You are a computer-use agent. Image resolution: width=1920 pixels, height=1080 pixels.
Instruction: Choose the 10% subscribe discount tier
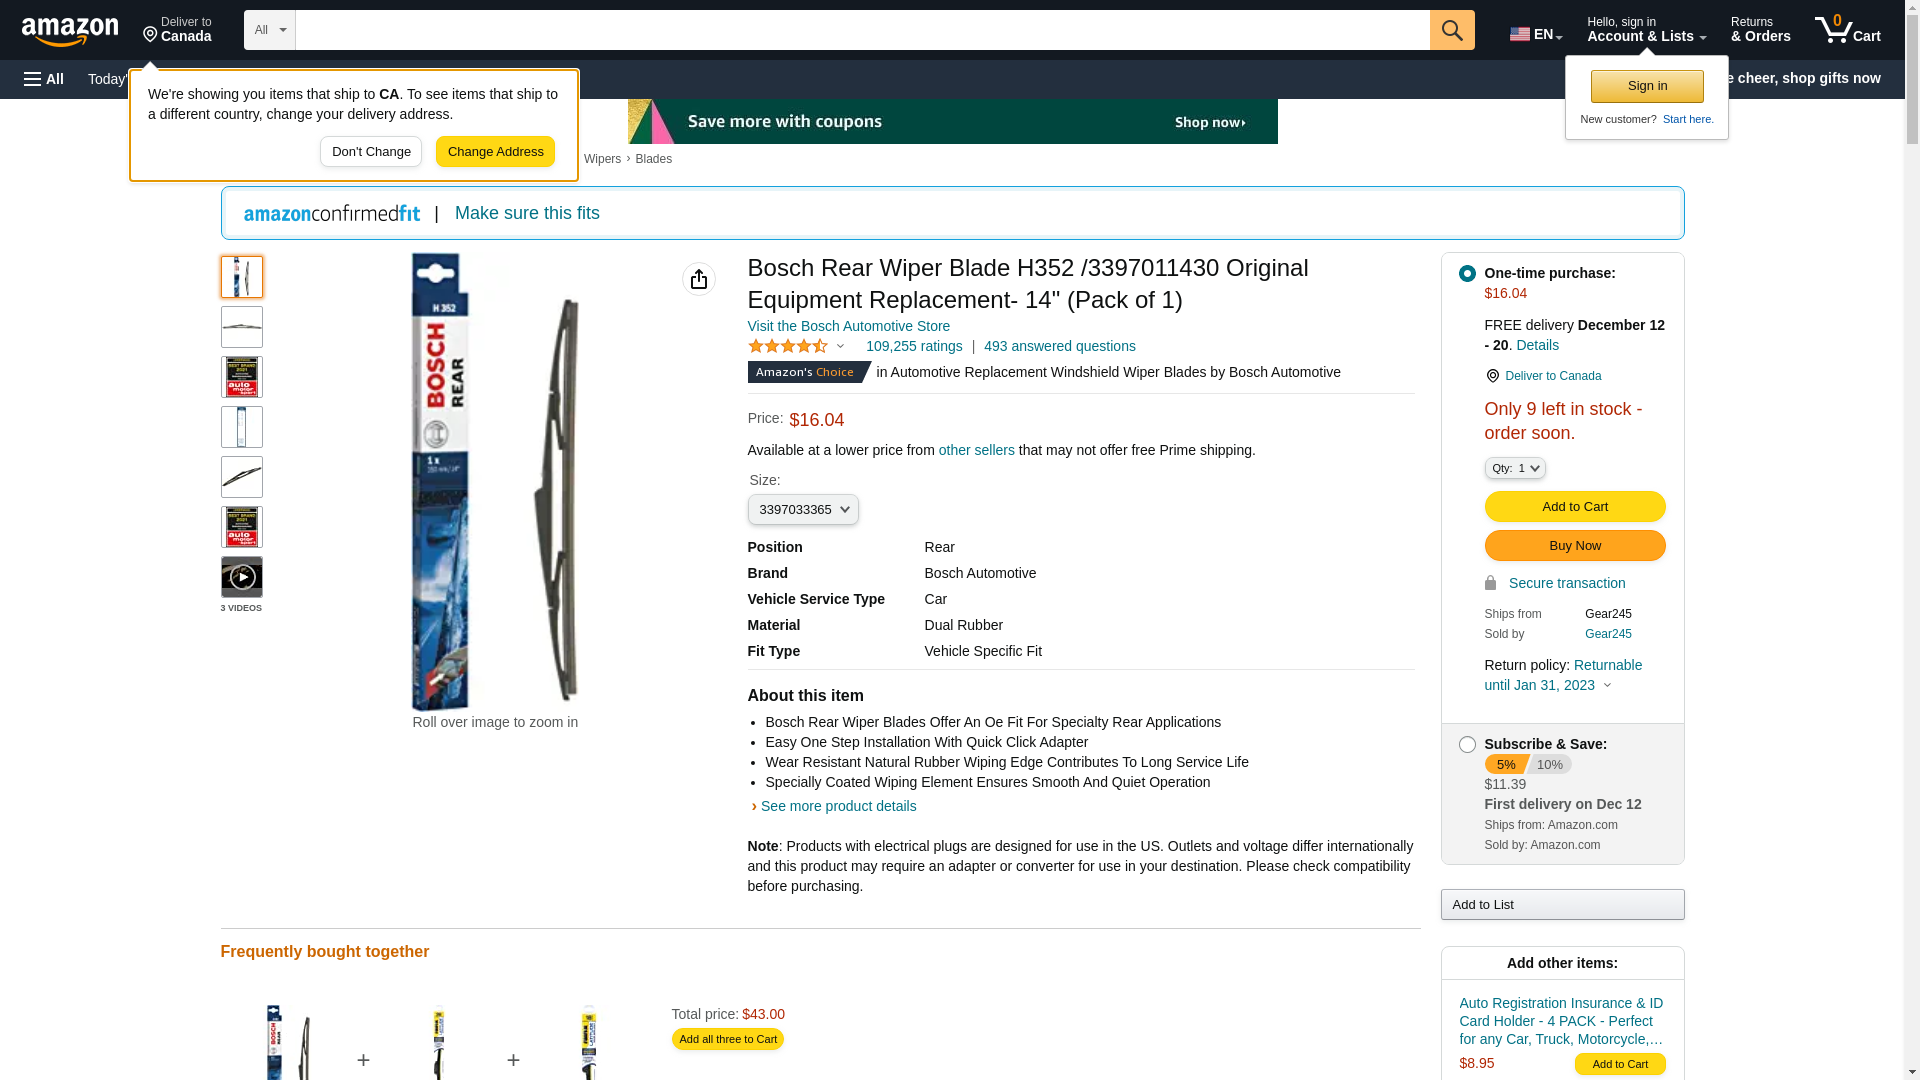click(x=1549, y=764)
